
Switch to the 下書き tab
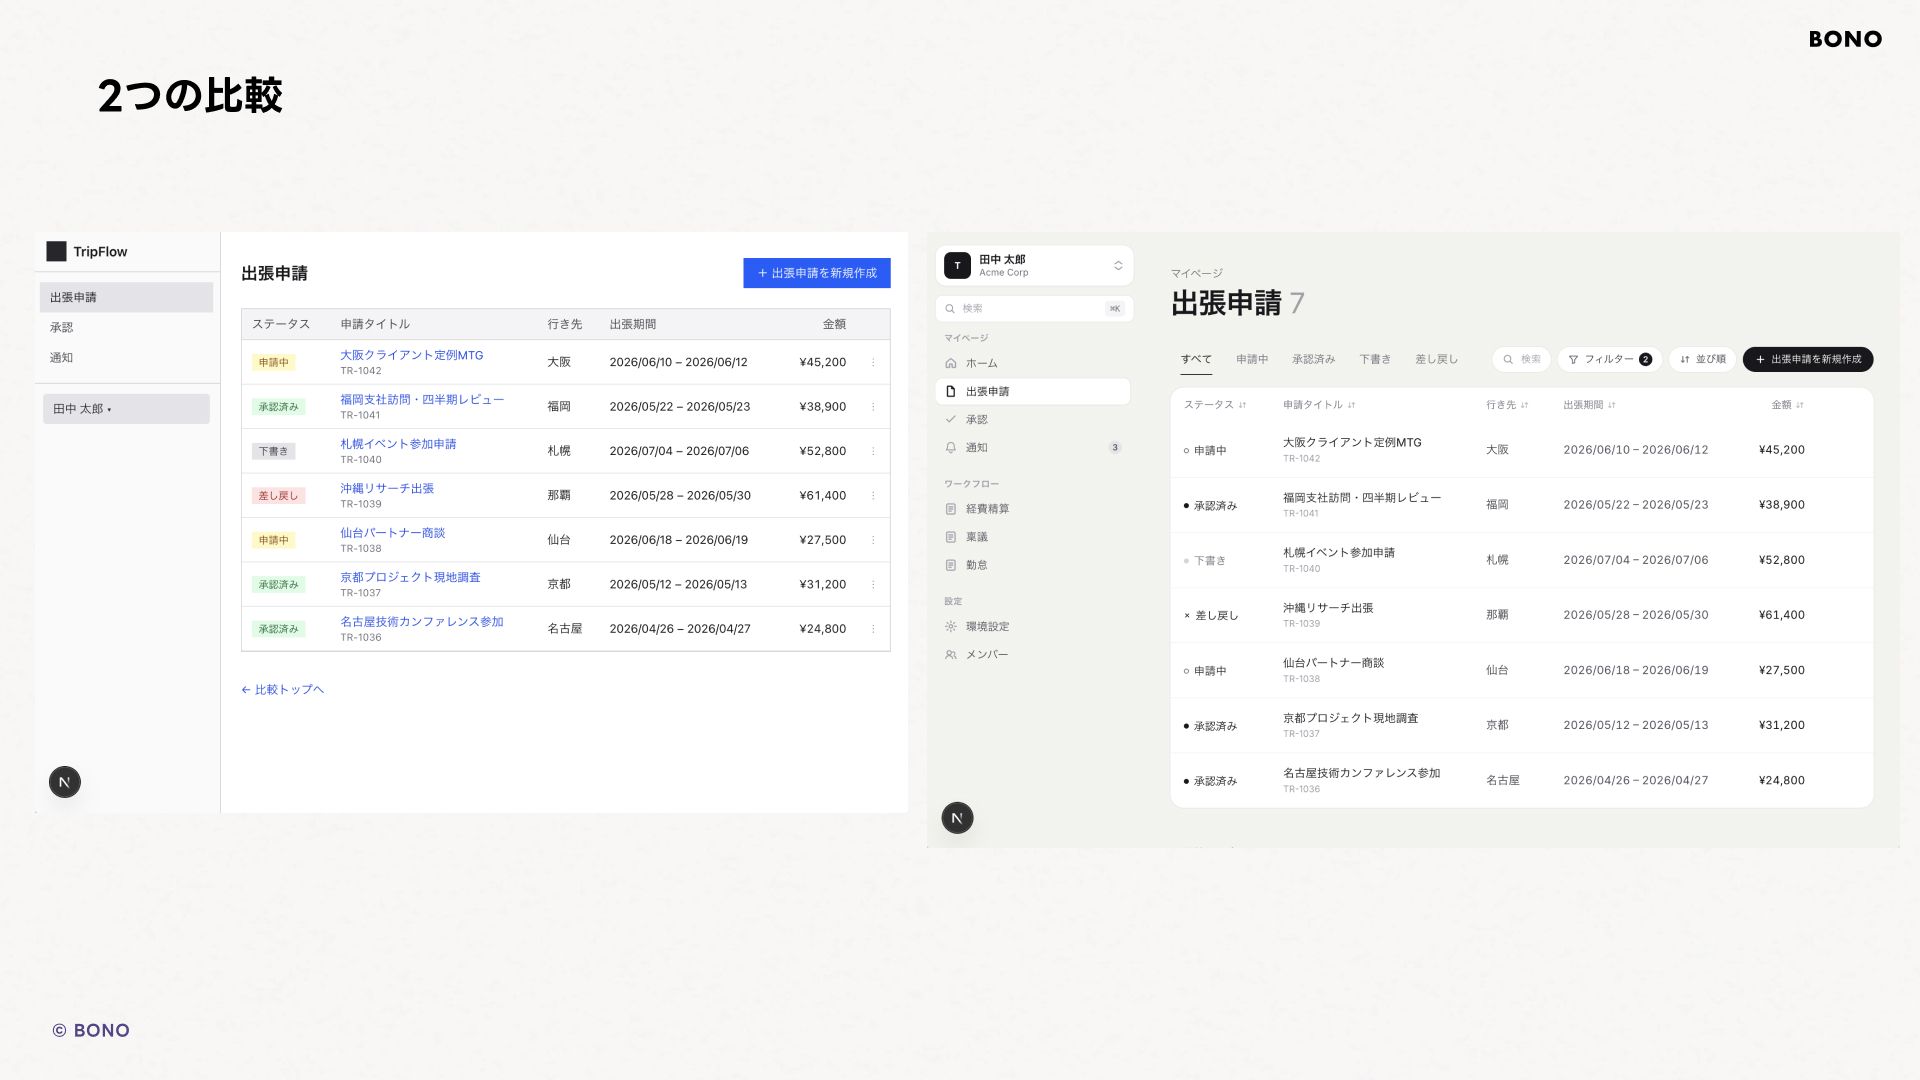coord(1375,359)
